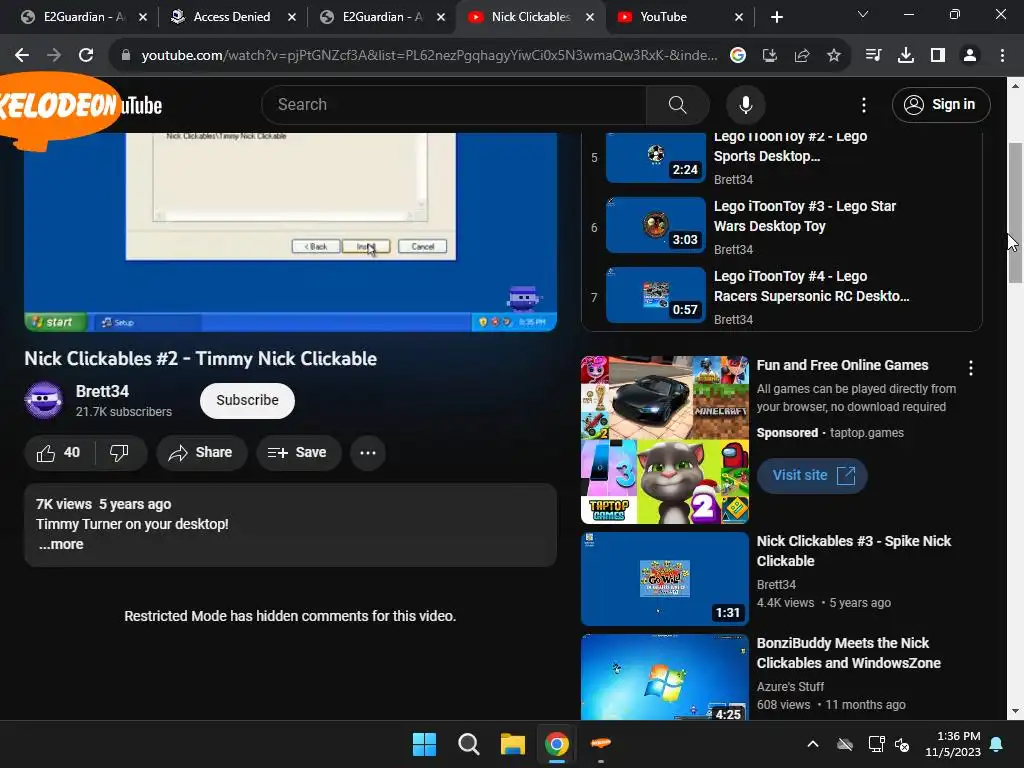Expand the description with ...more

point(61,544)
